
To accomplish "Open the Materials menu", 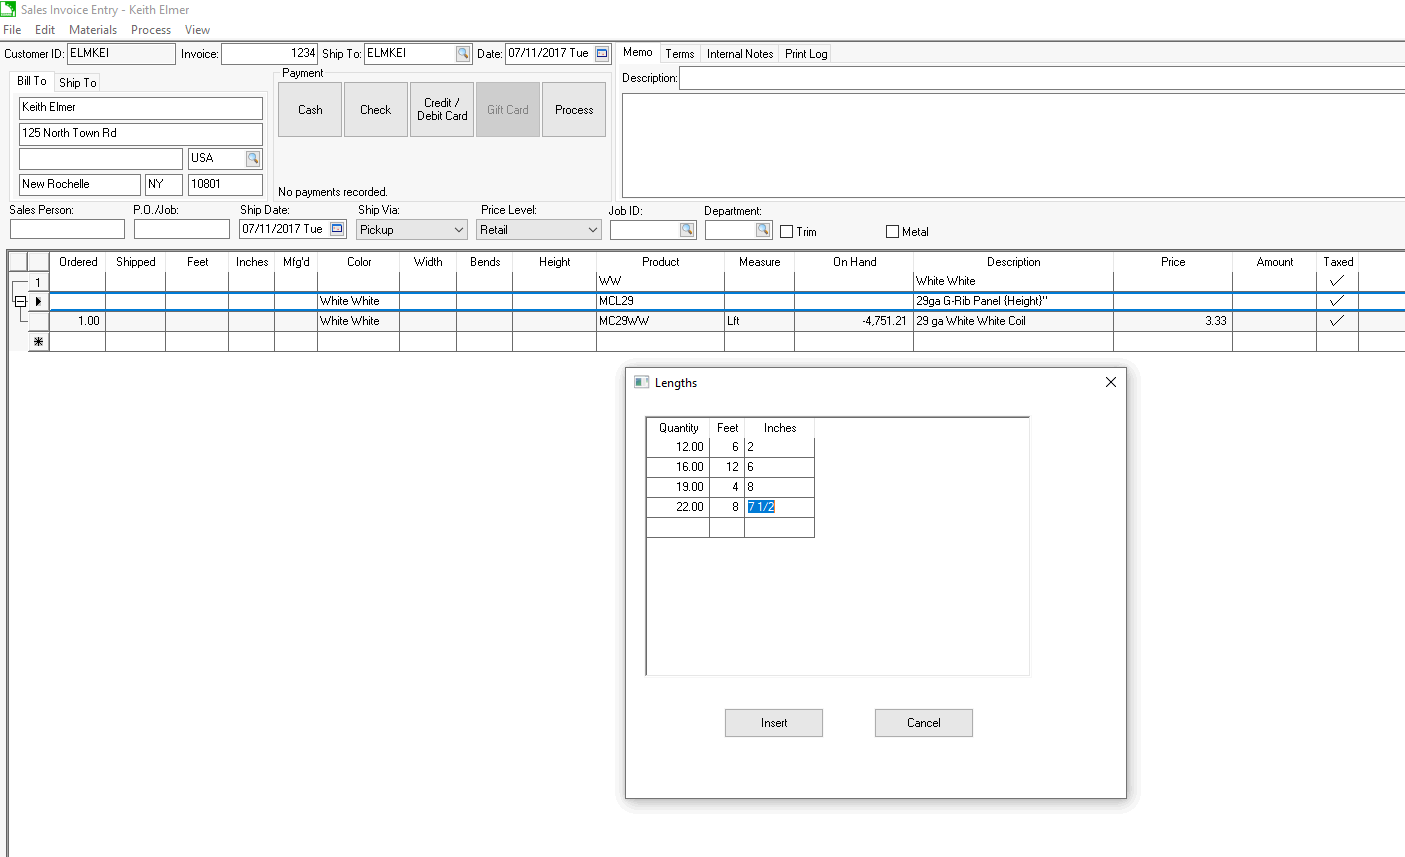I will point(93,30).
